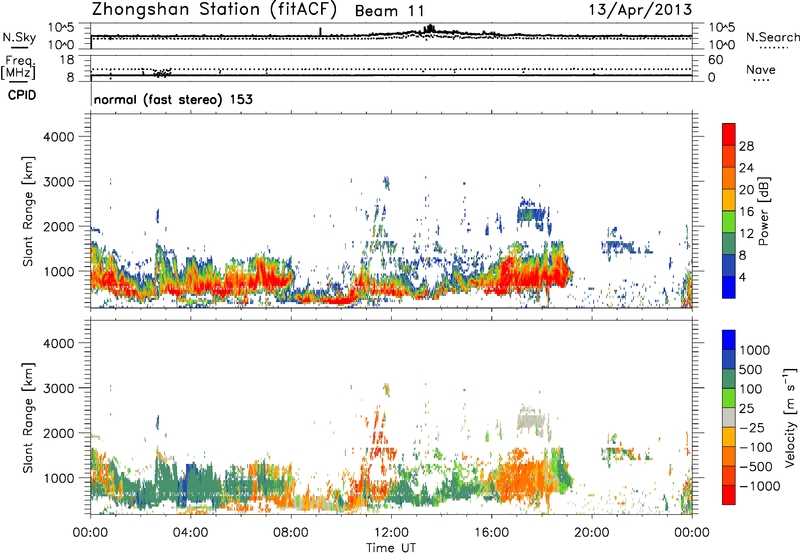800x554 pixels.
Task: Click the Velocity [m s-1] colorbar title
Action: pyautogui.click(x=790, y=417)
